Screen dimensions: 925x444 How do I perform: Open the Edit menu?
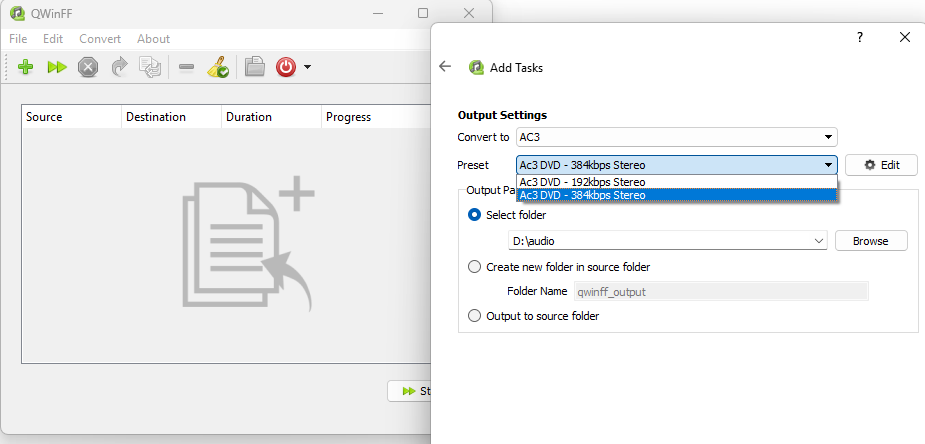(x=53, y=39)
